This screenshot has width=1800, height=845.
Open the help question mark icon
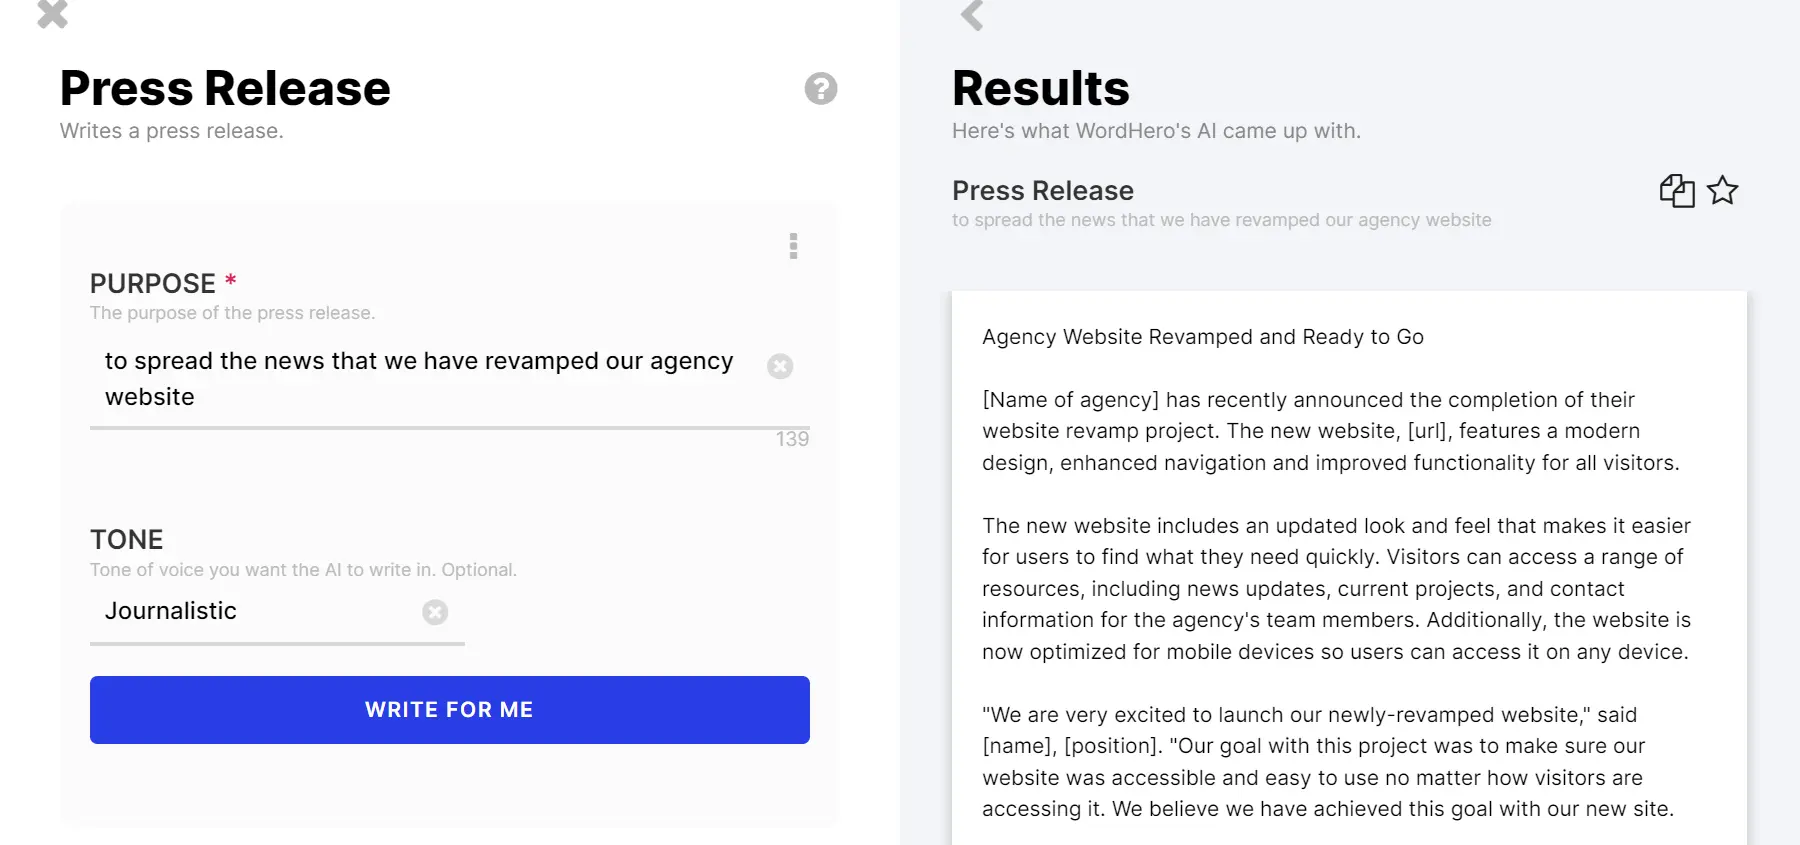point(821,88)
